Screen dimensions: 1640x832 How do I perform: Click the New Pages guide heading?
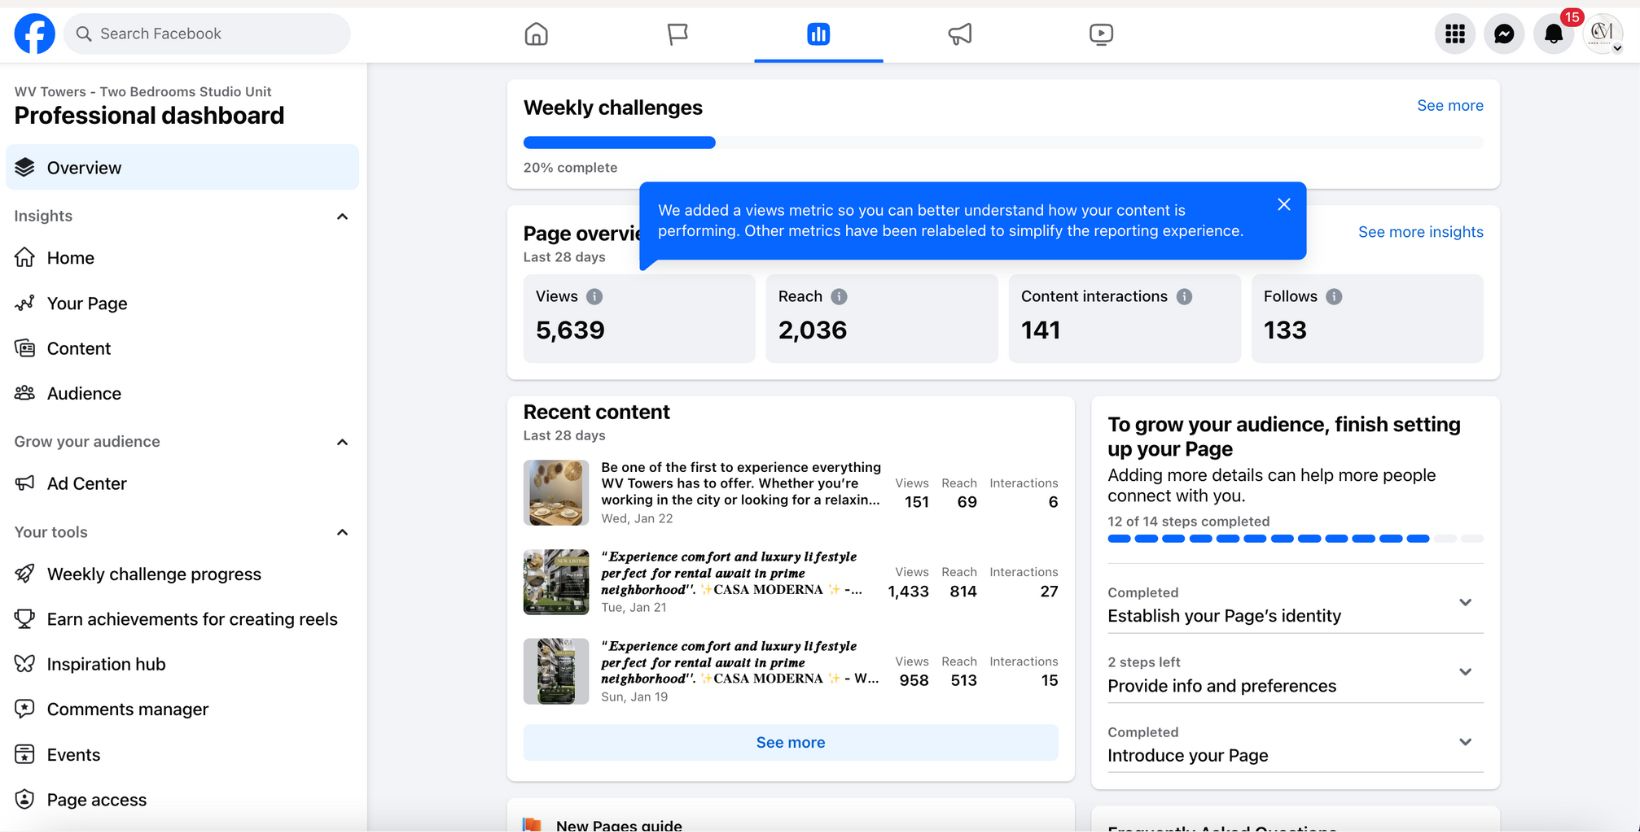point(619,825)
